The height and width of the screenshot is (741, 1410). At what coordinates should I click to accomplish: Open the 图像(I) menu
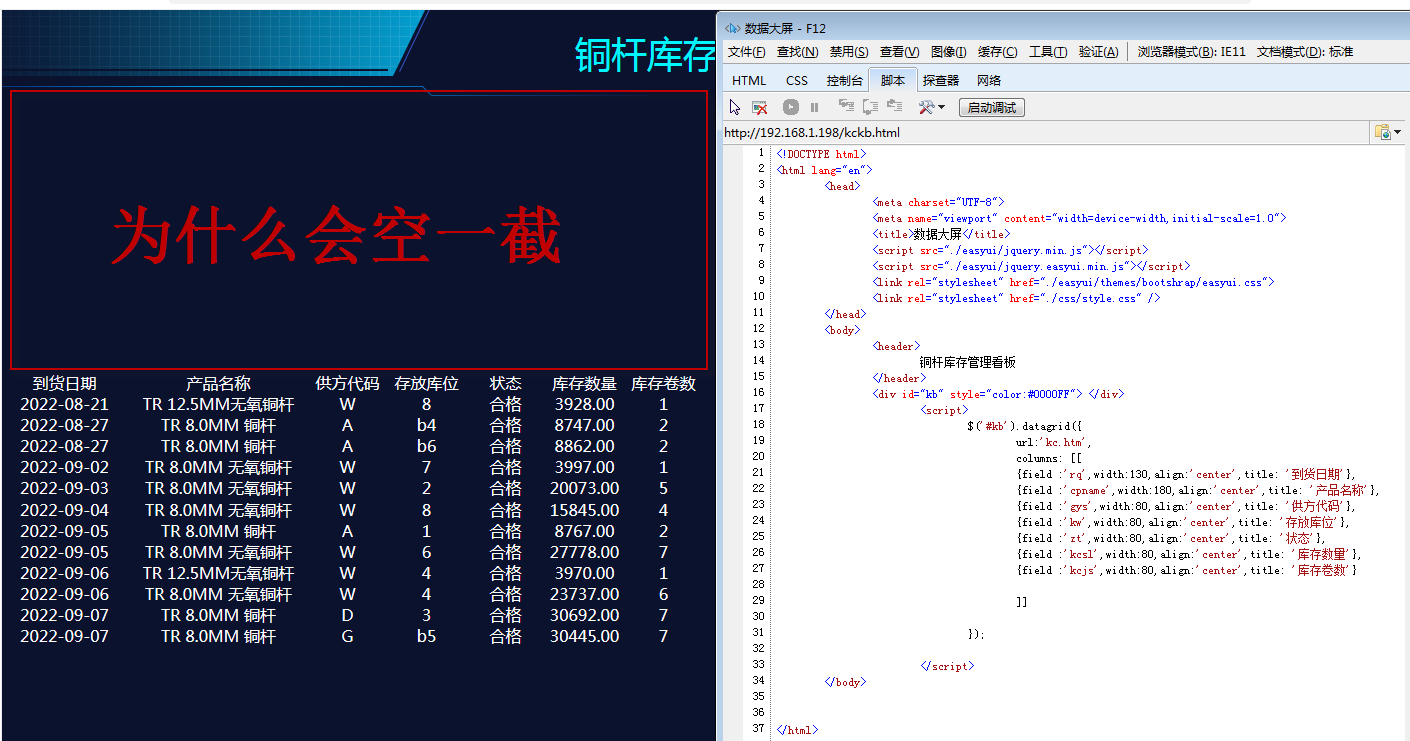click(948, 52)
